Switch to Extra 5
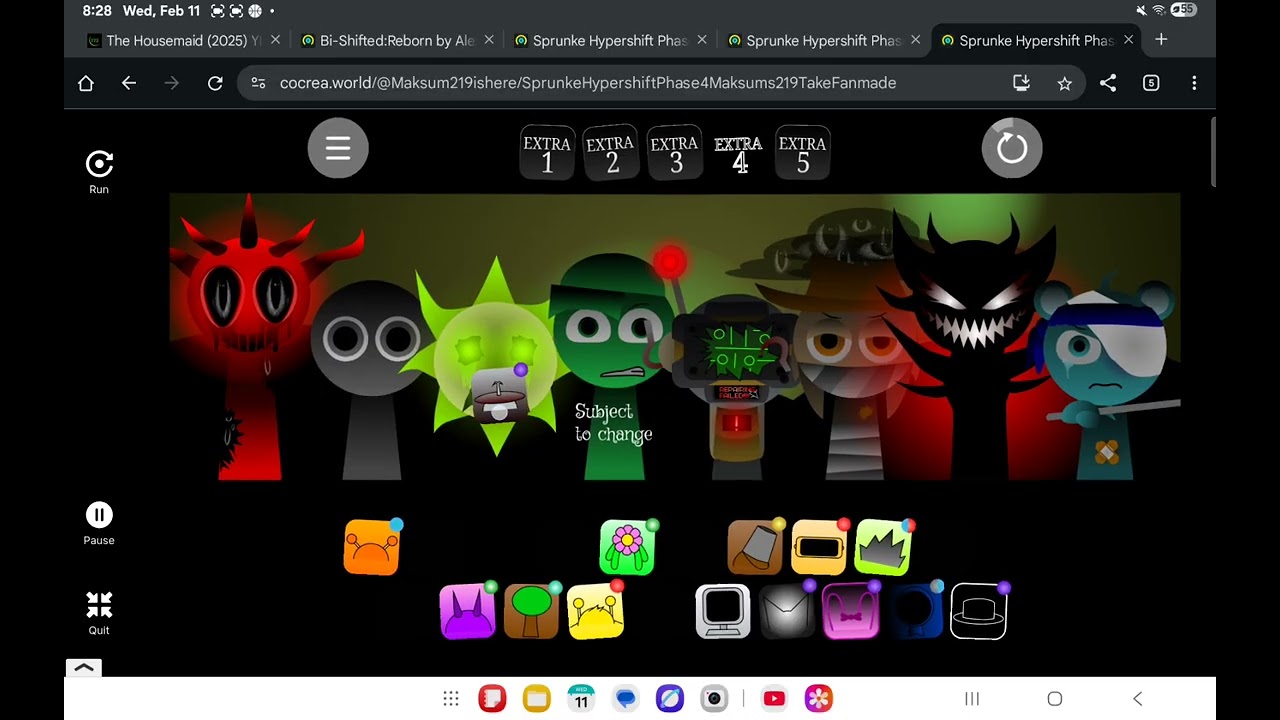Image resolution: width=1280 pixels, height=720 pixels. click(803, 153)
